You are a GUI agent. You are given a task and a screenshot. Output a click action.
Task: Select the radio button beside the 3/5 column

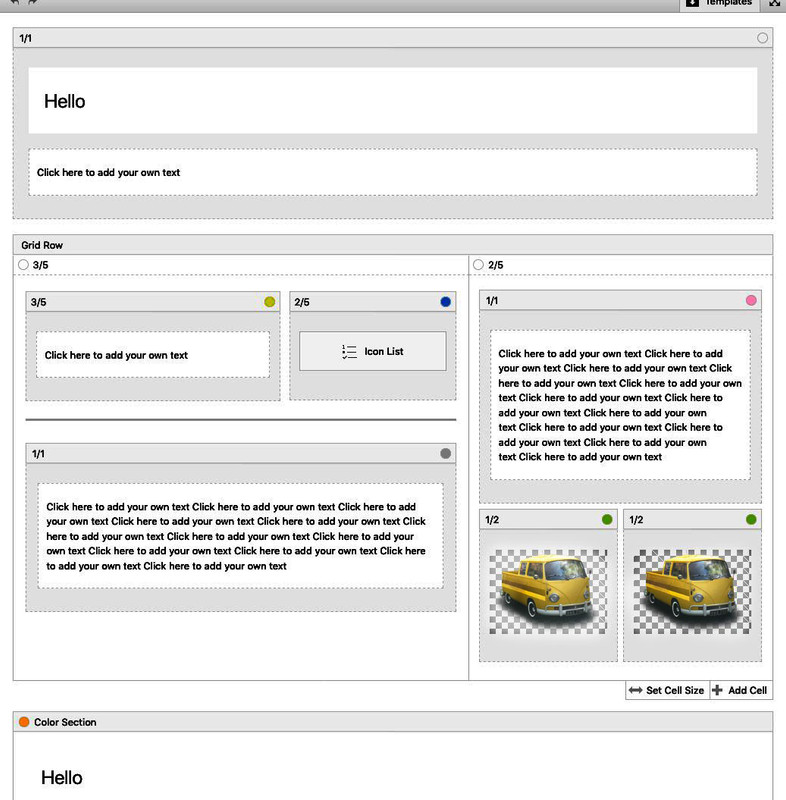(23, 264)
